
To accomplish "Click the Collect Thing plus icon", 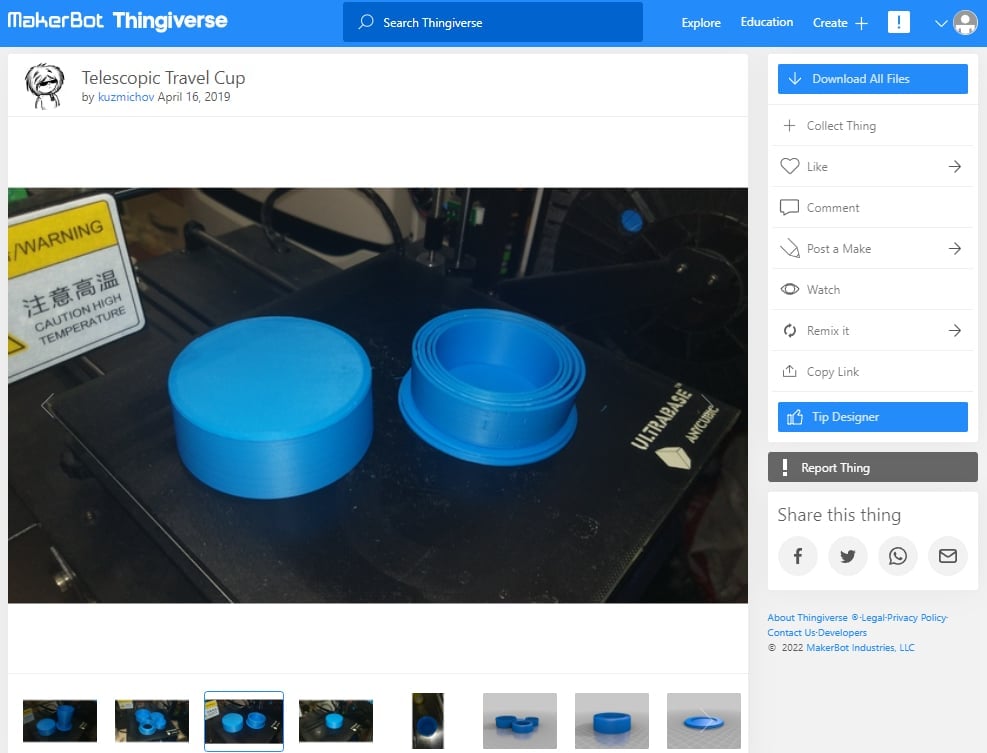I will 789,125.
